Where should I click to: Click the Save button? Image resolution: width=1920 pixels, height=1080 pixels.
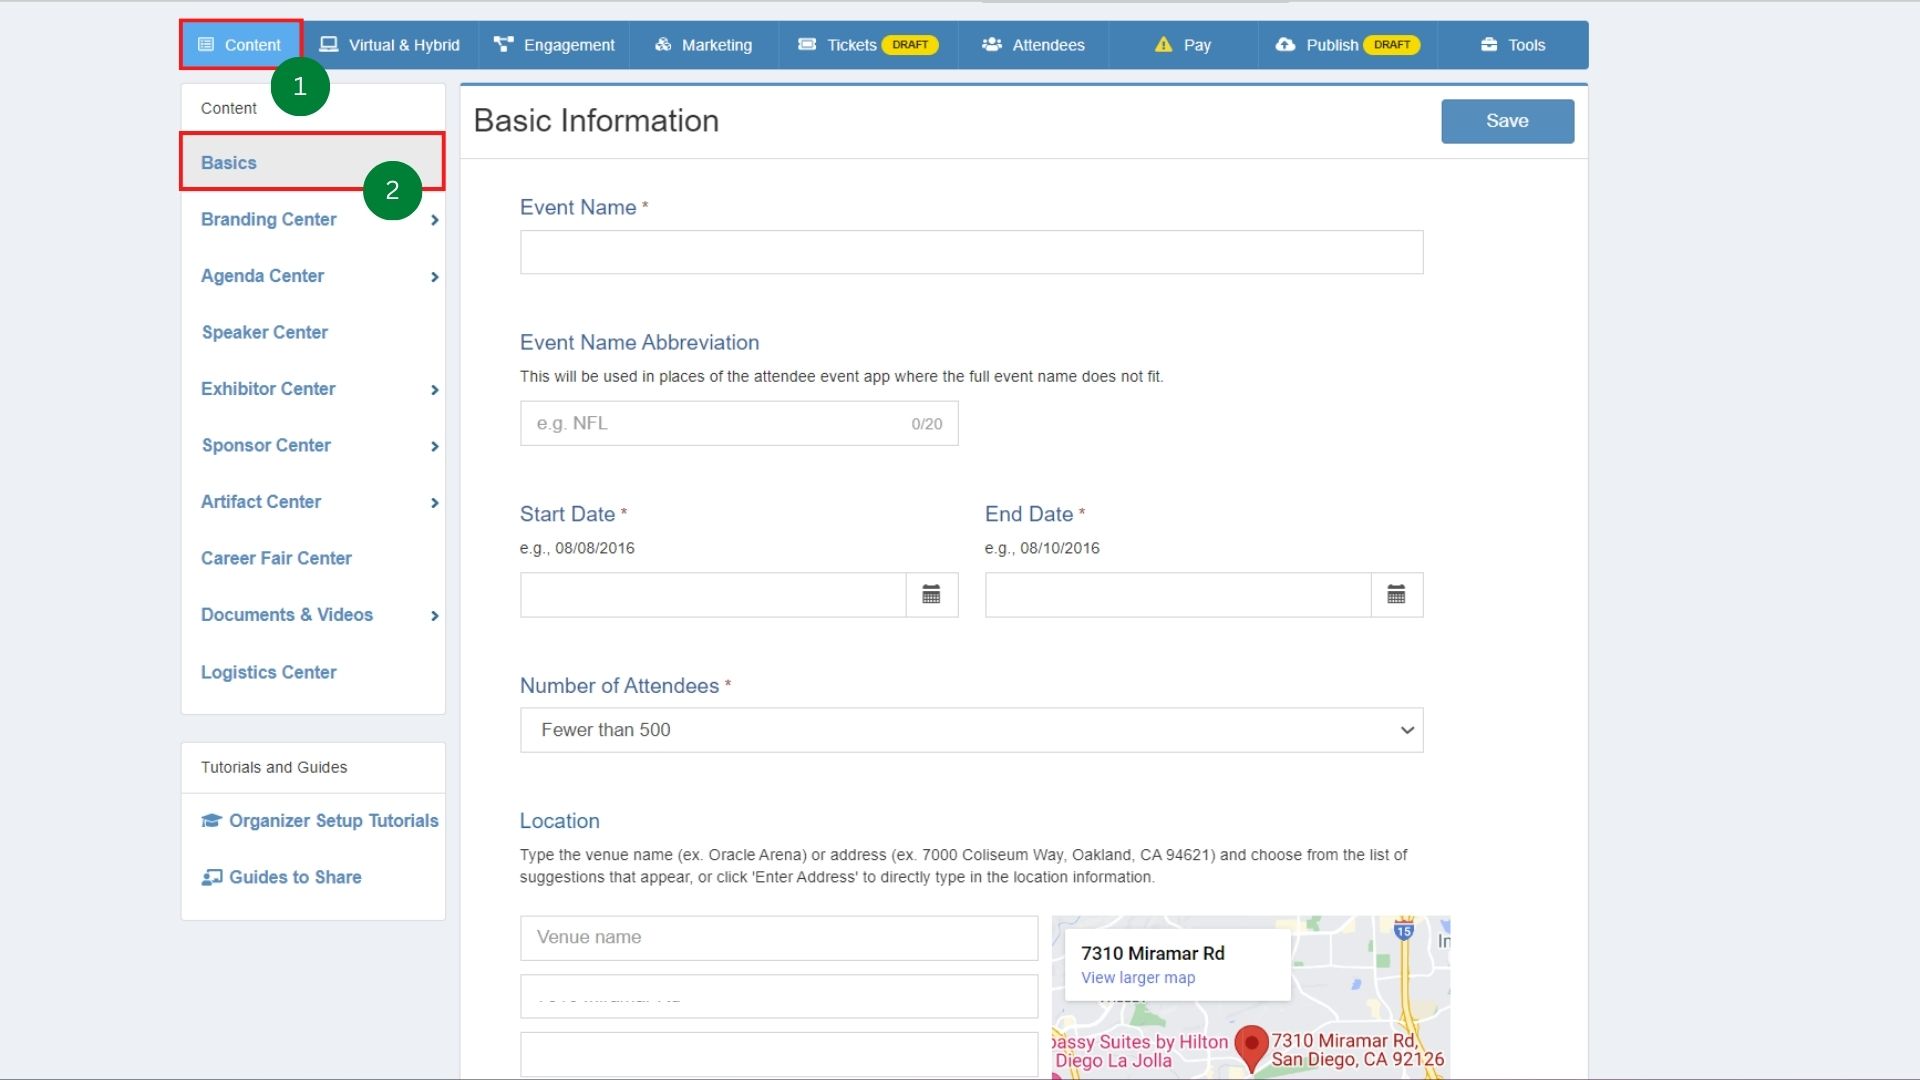click(1507, 121)
